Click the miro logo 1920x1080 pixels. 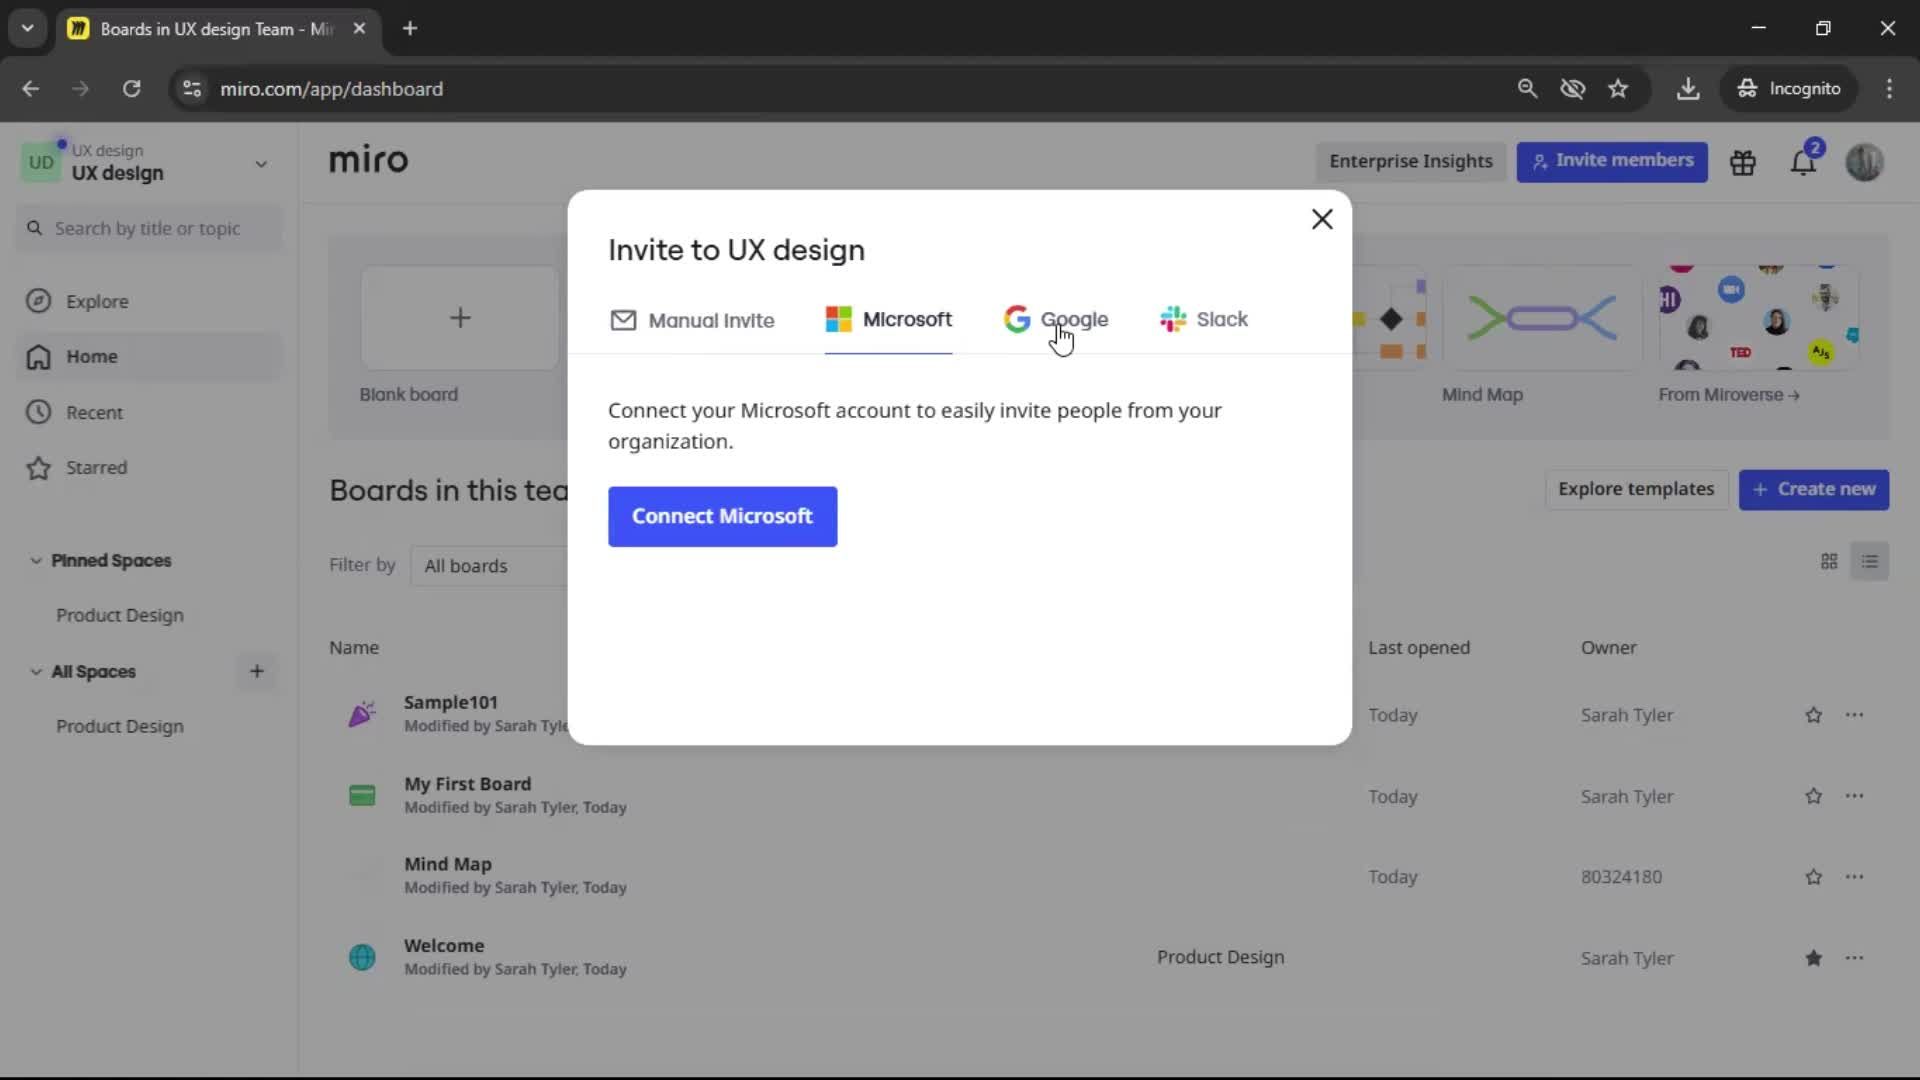coord(368,160)
